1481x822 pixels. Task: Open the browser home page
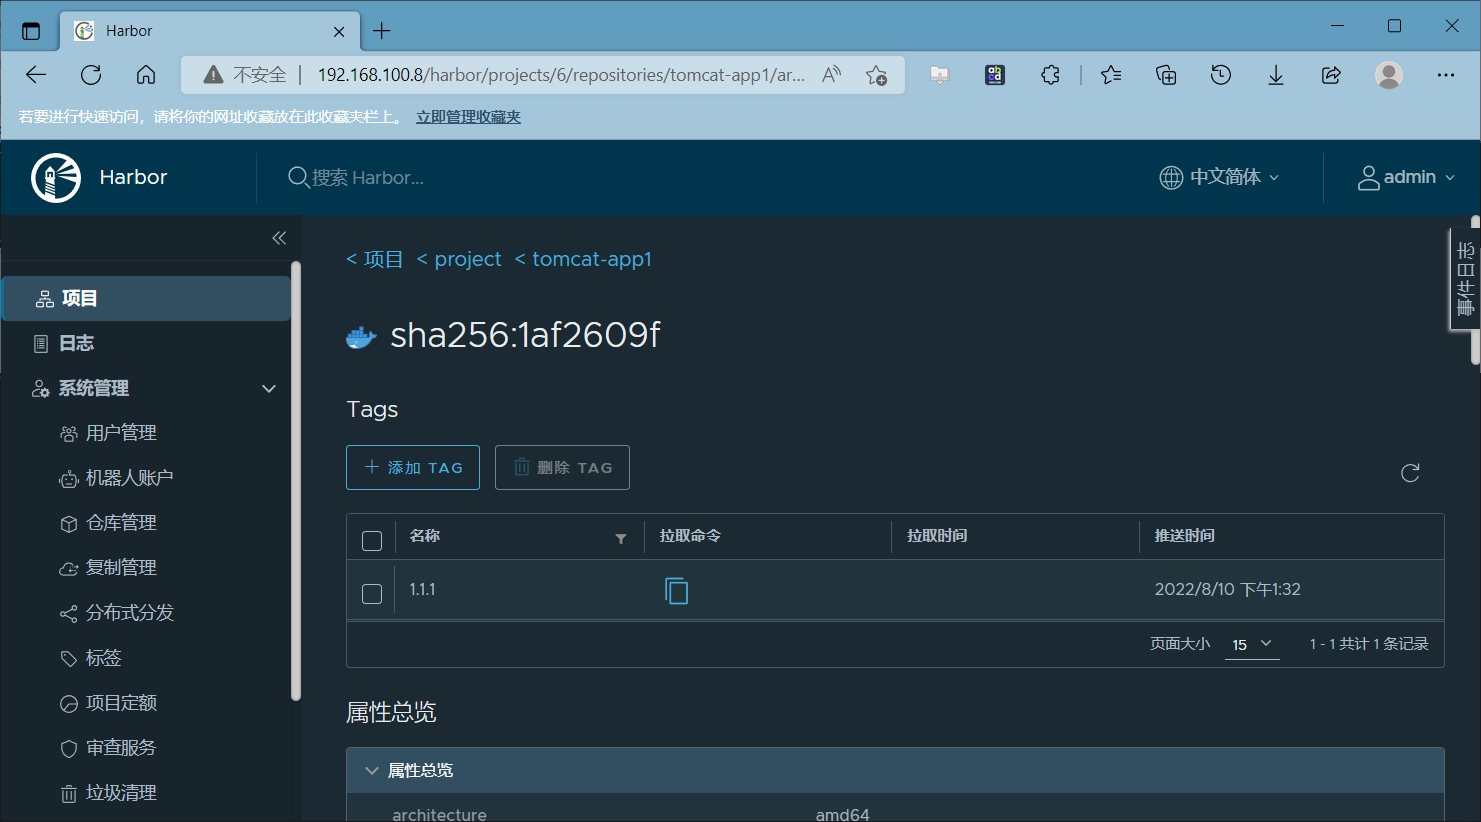[146, 75]
